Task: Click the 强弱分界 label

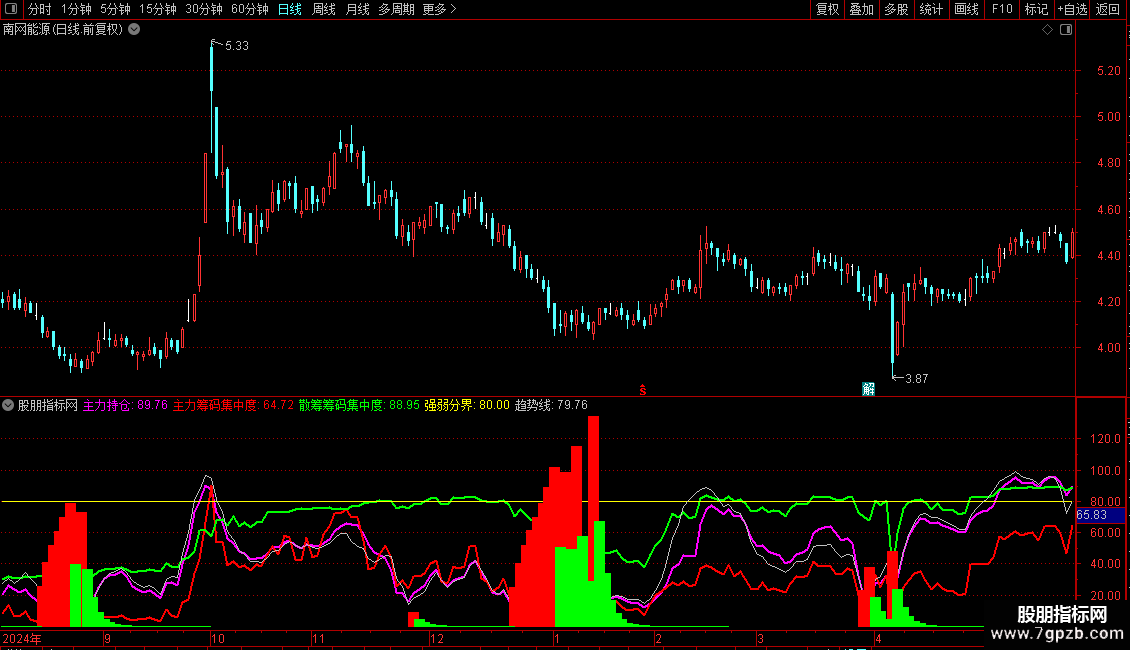Action: pyautogui.click(x=467, y=405)
